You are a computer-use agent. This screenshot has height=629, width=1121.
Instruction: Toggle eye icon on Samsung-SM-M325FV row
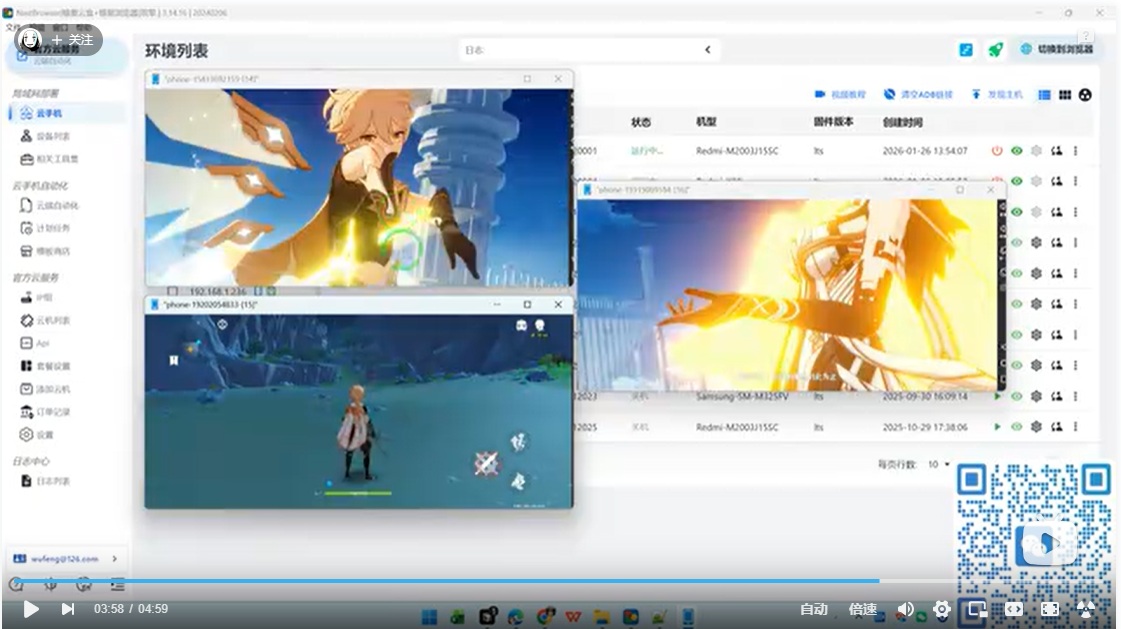point(1016,397)
